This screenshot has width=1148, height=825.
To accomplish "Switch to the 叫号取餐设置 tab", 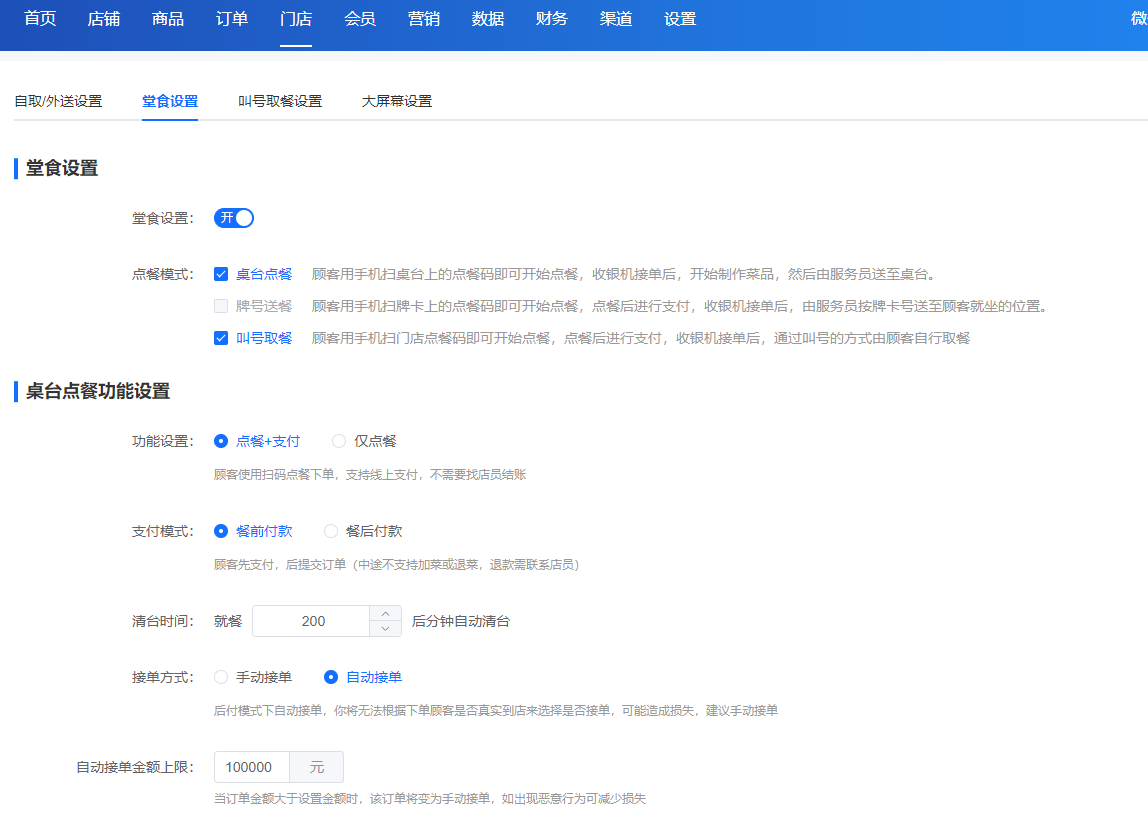I will click(x=280, y=101).
